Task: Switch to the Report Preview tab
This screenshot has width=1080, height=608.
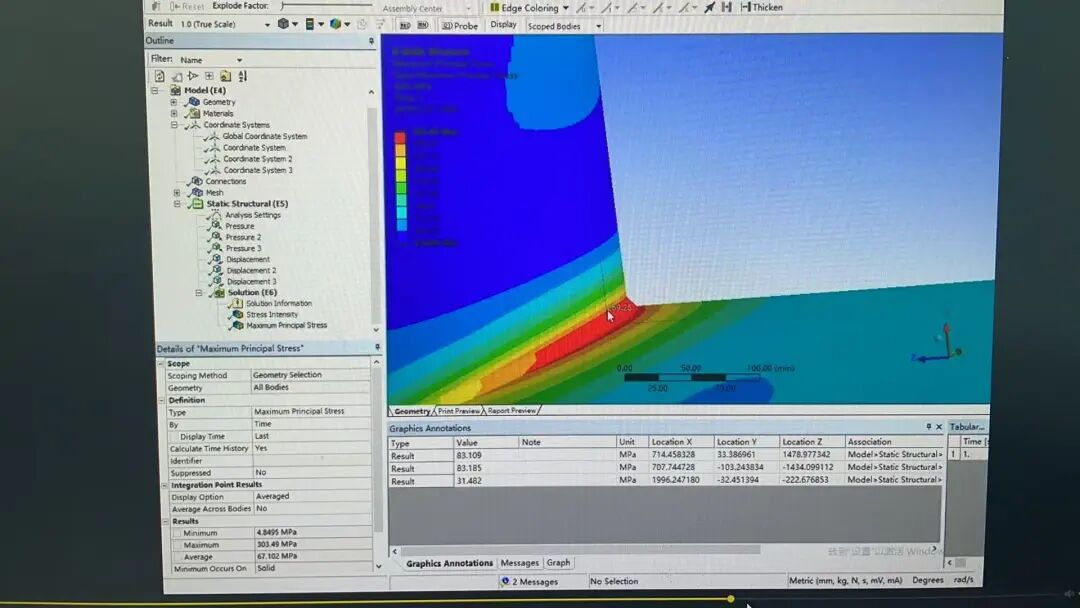Action: (511, 410)
